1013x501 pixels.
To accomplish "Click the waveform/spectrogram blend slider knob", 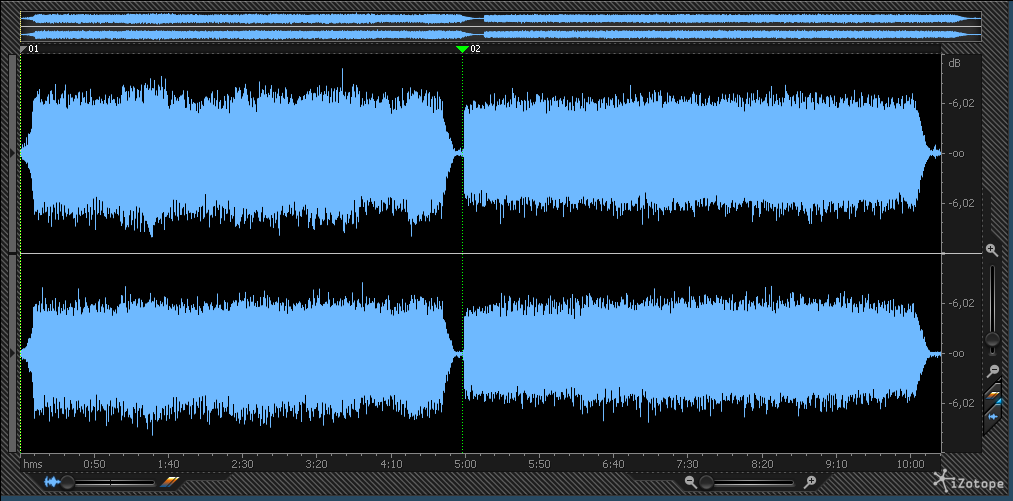I will coord(68,482).
